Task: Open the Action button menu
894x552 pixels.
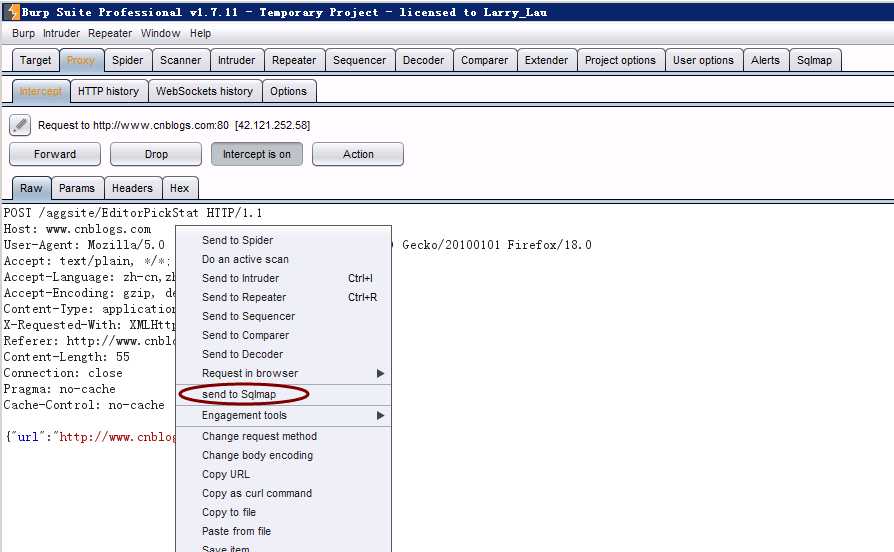Action: click(x=358, y=154)
